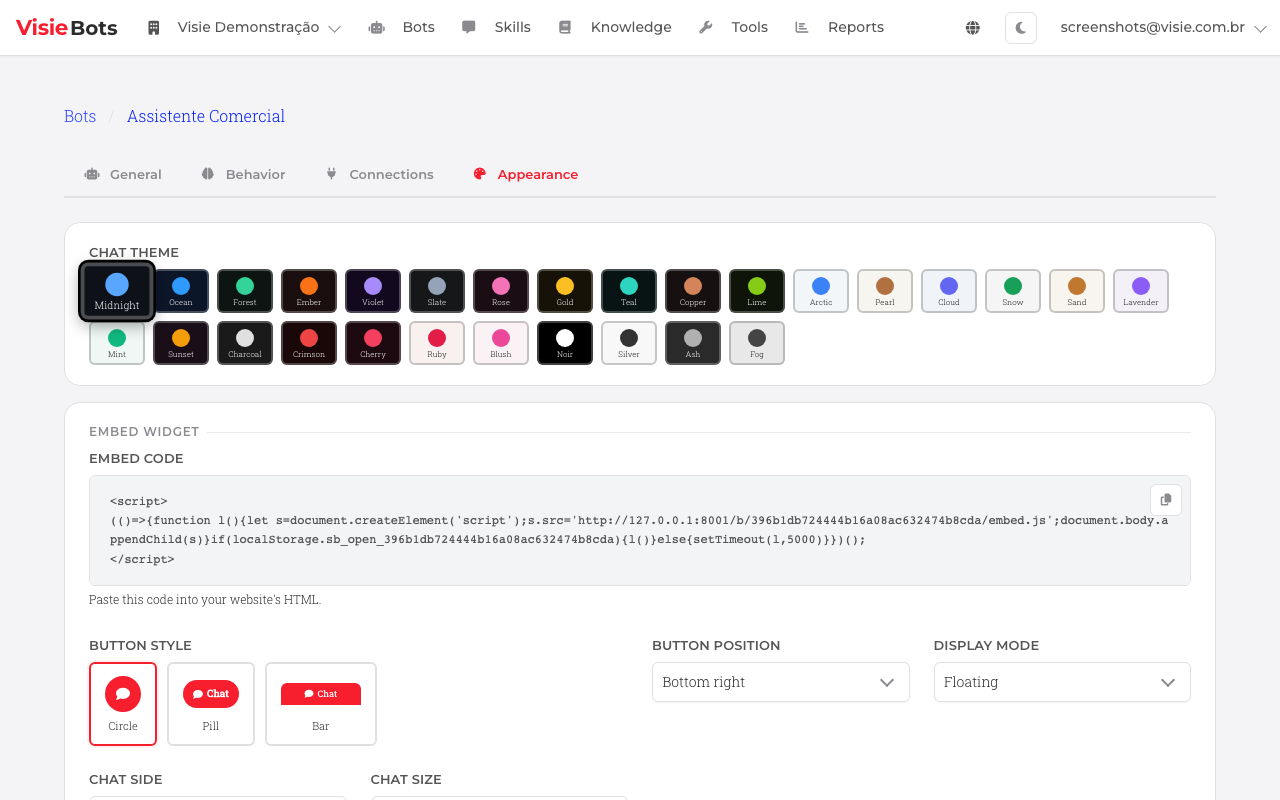Click the globe language icon
1280x800 pixels.
coord(972,27)
